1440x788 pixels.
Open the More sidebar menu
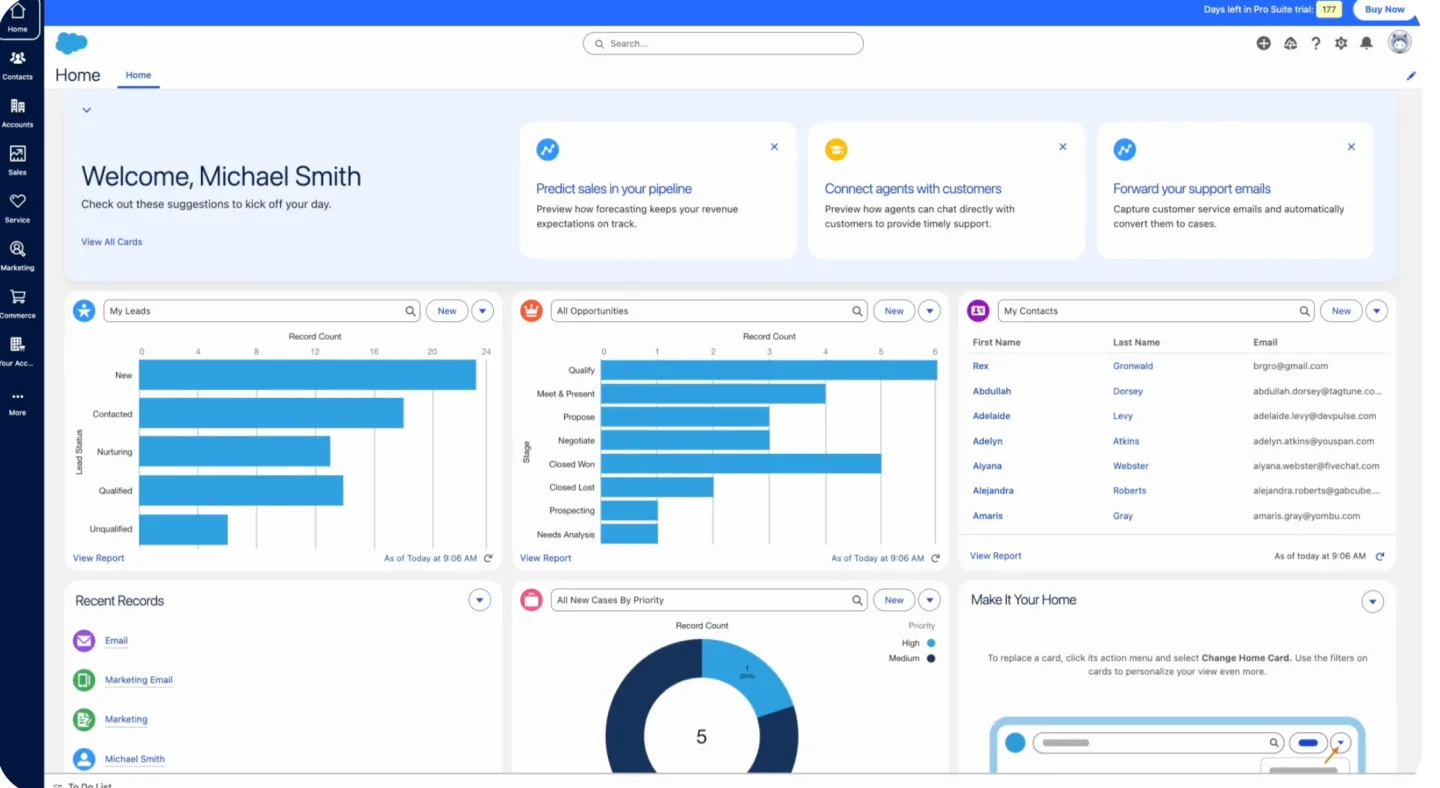pos(18,403)
